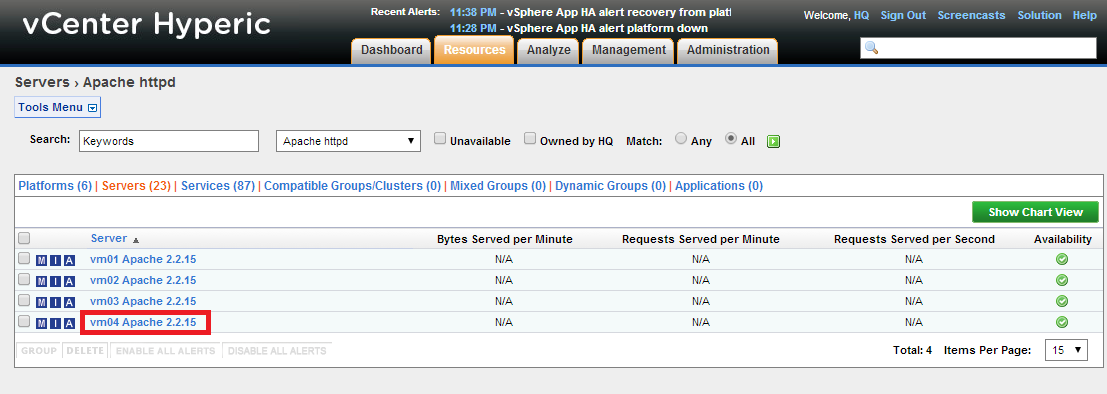The image size is (1107, 394).
Task: Click the M icon for vm01 Apache
Action: [42, 260]
